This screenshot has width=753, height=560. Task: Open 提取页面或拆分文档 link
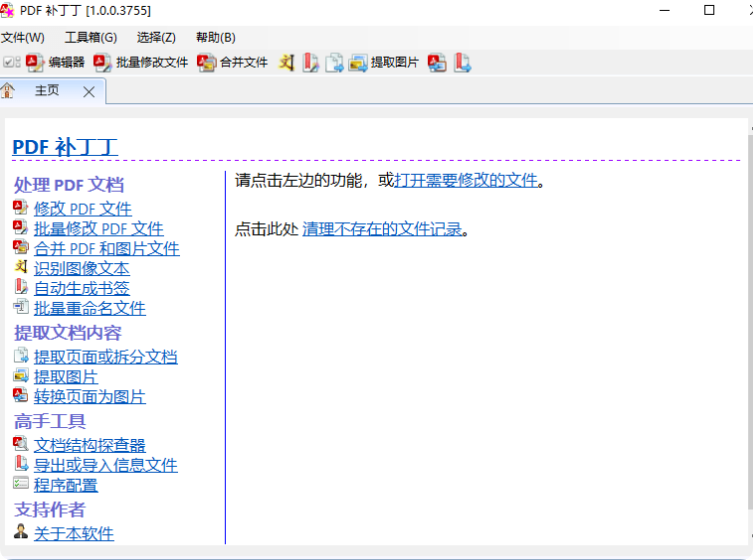[106, 357]
